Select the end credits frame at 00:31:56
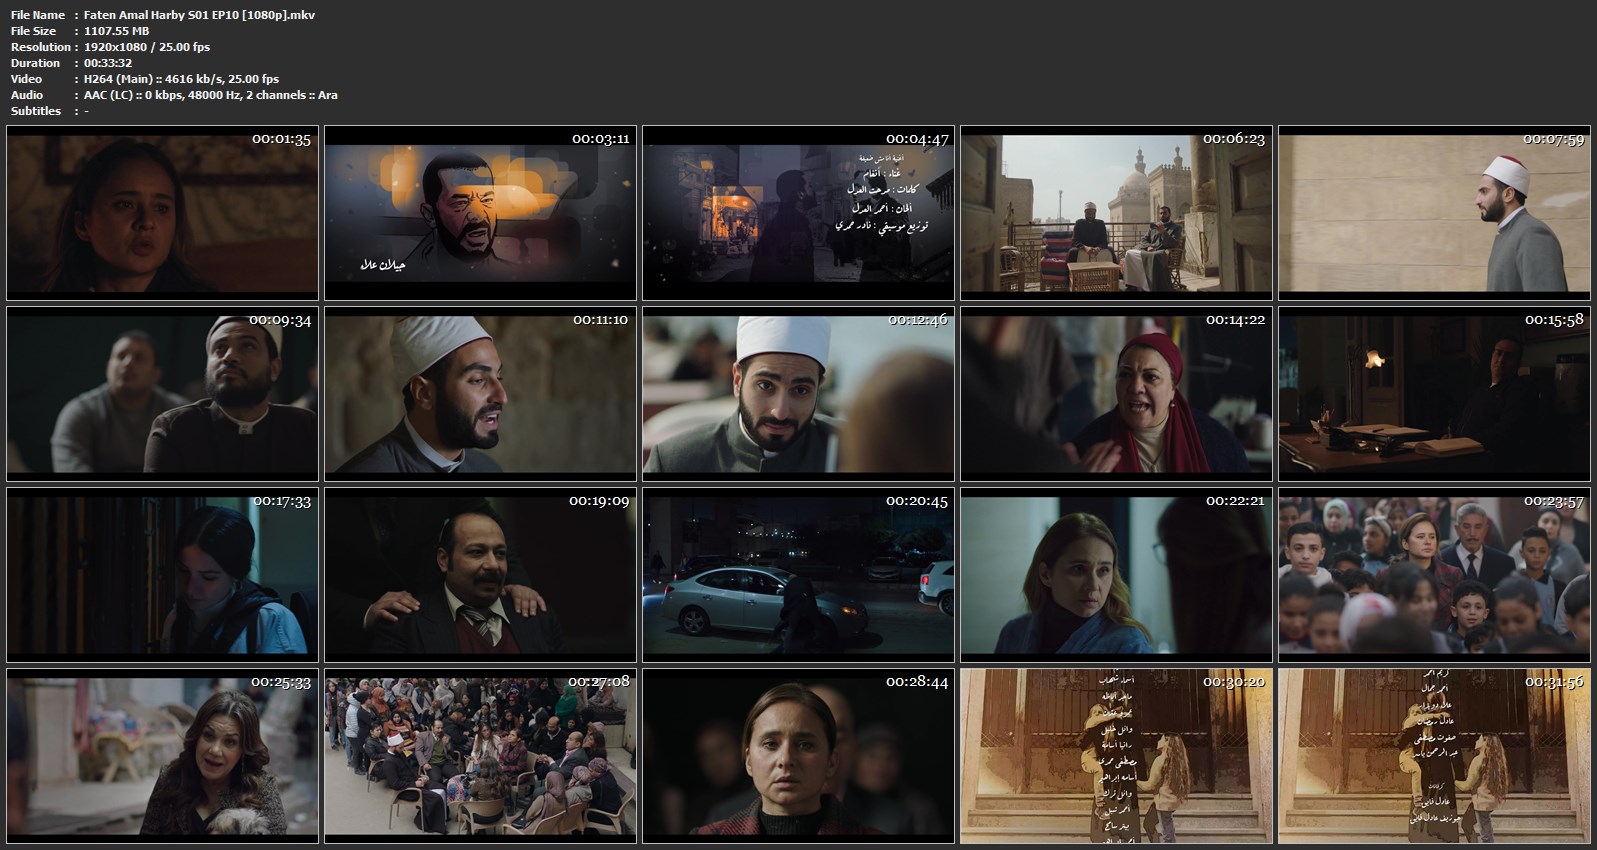The image size is (1597, 850). pos(1434,756)
